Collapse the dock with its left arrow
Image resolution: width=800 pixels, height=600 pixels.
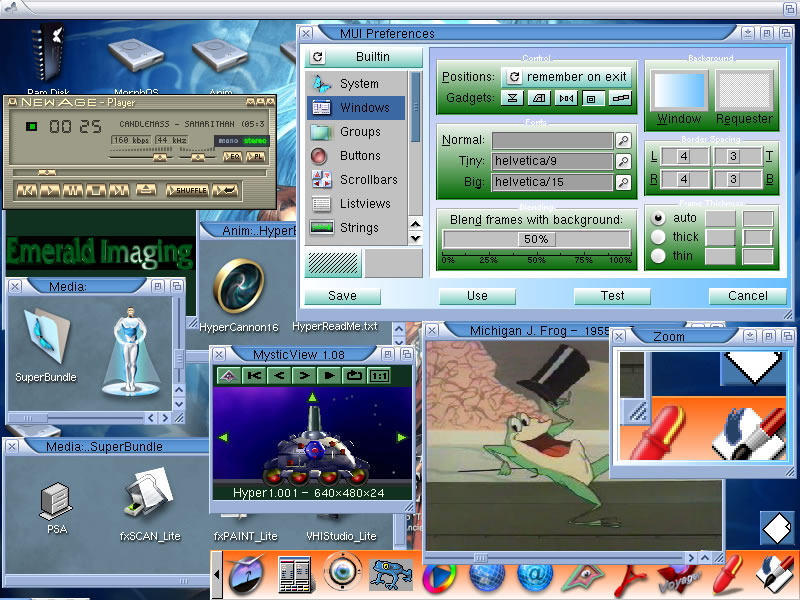coord(216,574)
